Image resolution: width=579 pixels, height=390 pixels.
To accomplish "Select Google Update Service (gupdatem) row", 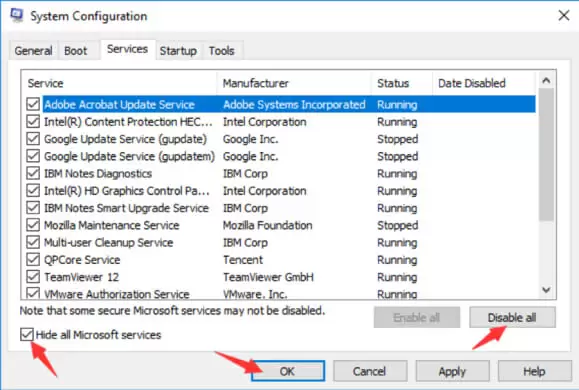I will (x=281, y=156).
